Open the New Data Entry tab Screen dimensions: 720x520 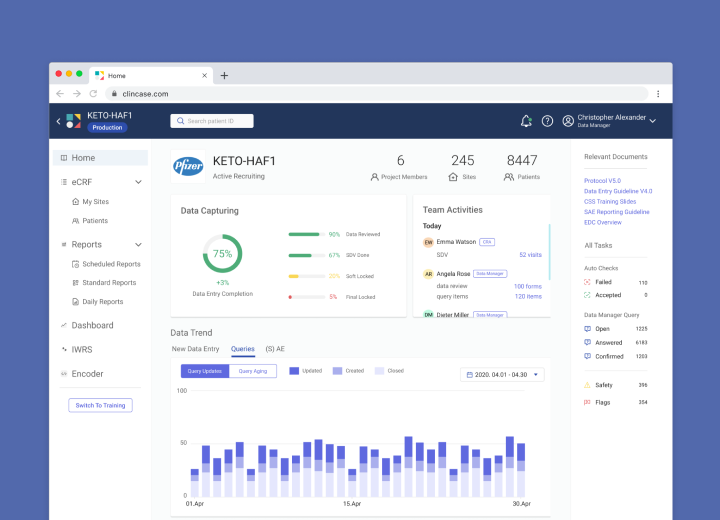(x=195, y=349)
